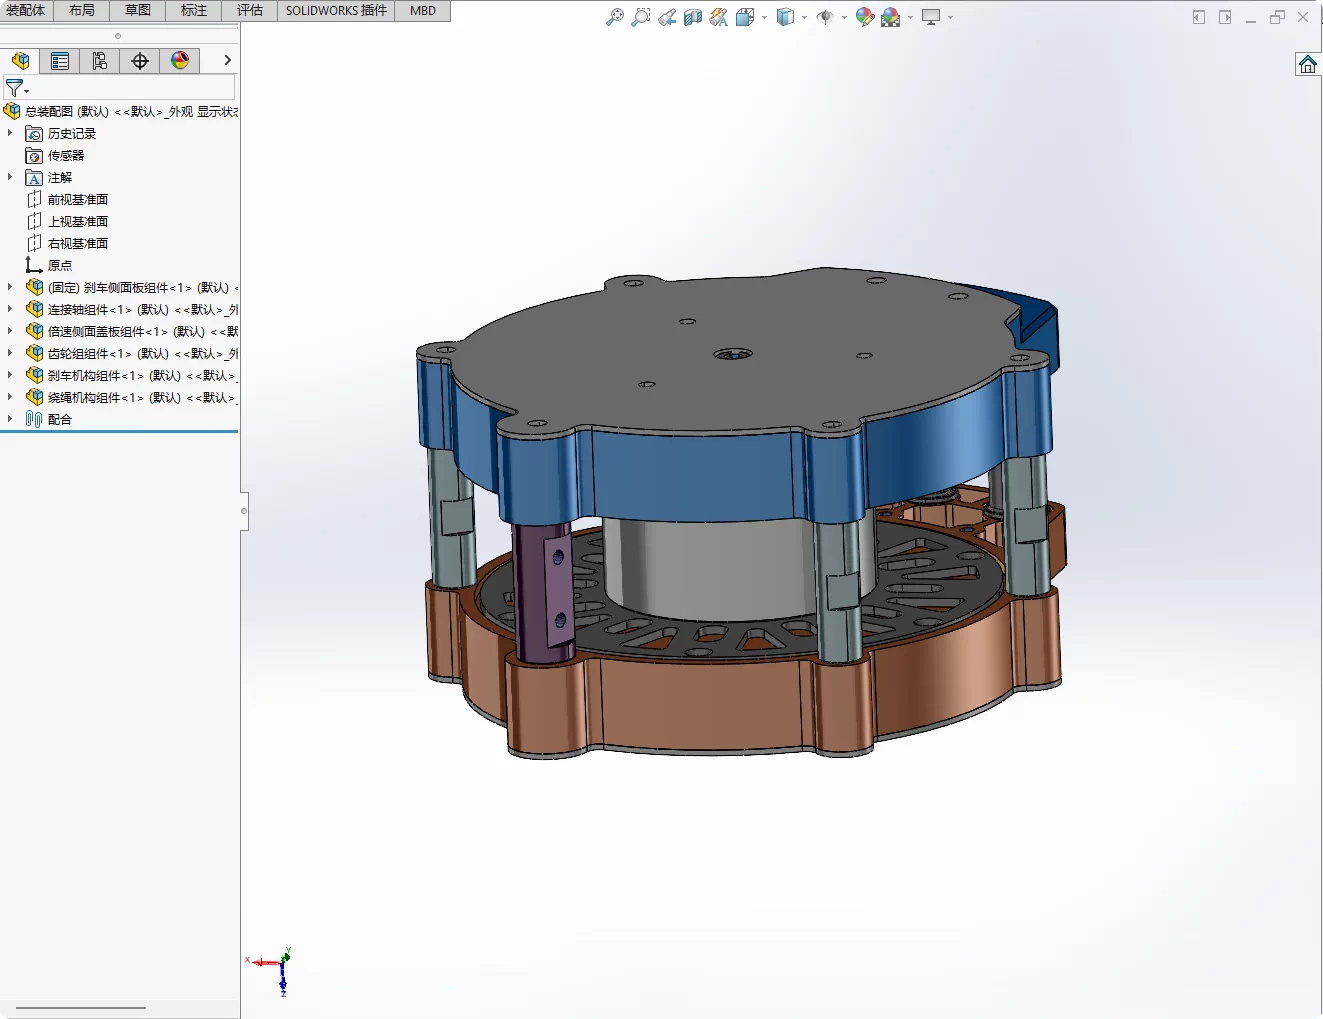Click the View Orientation cube icon
1323x1019 pixels.
745,17
